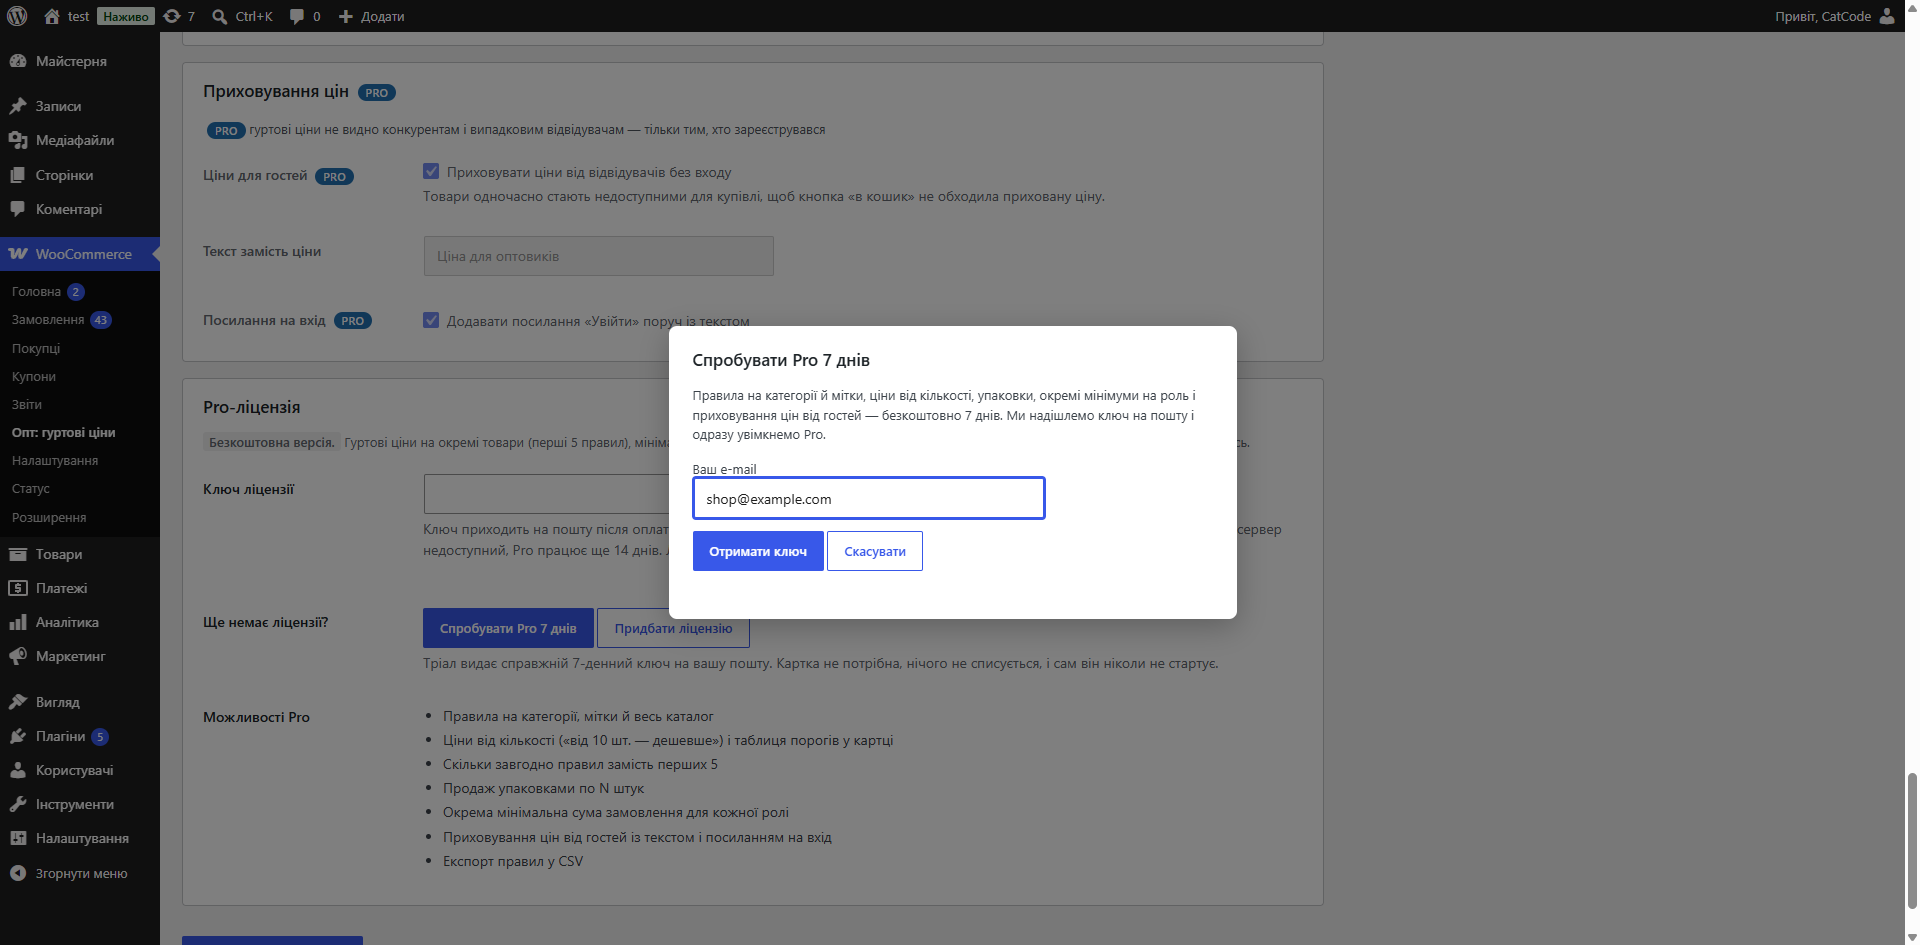Click the Вигляд paintbrush icon

click(x=18, y=702)
